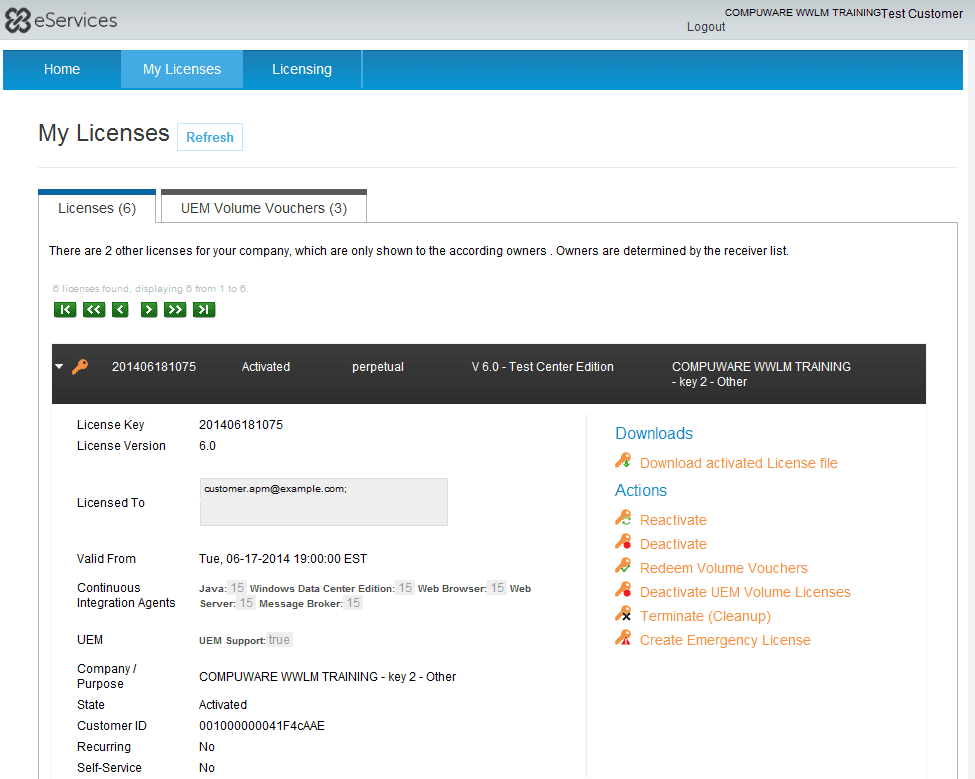The image size is (975, 779).
Task: Click Terminate (Cleanup) link
Action: 705,616
